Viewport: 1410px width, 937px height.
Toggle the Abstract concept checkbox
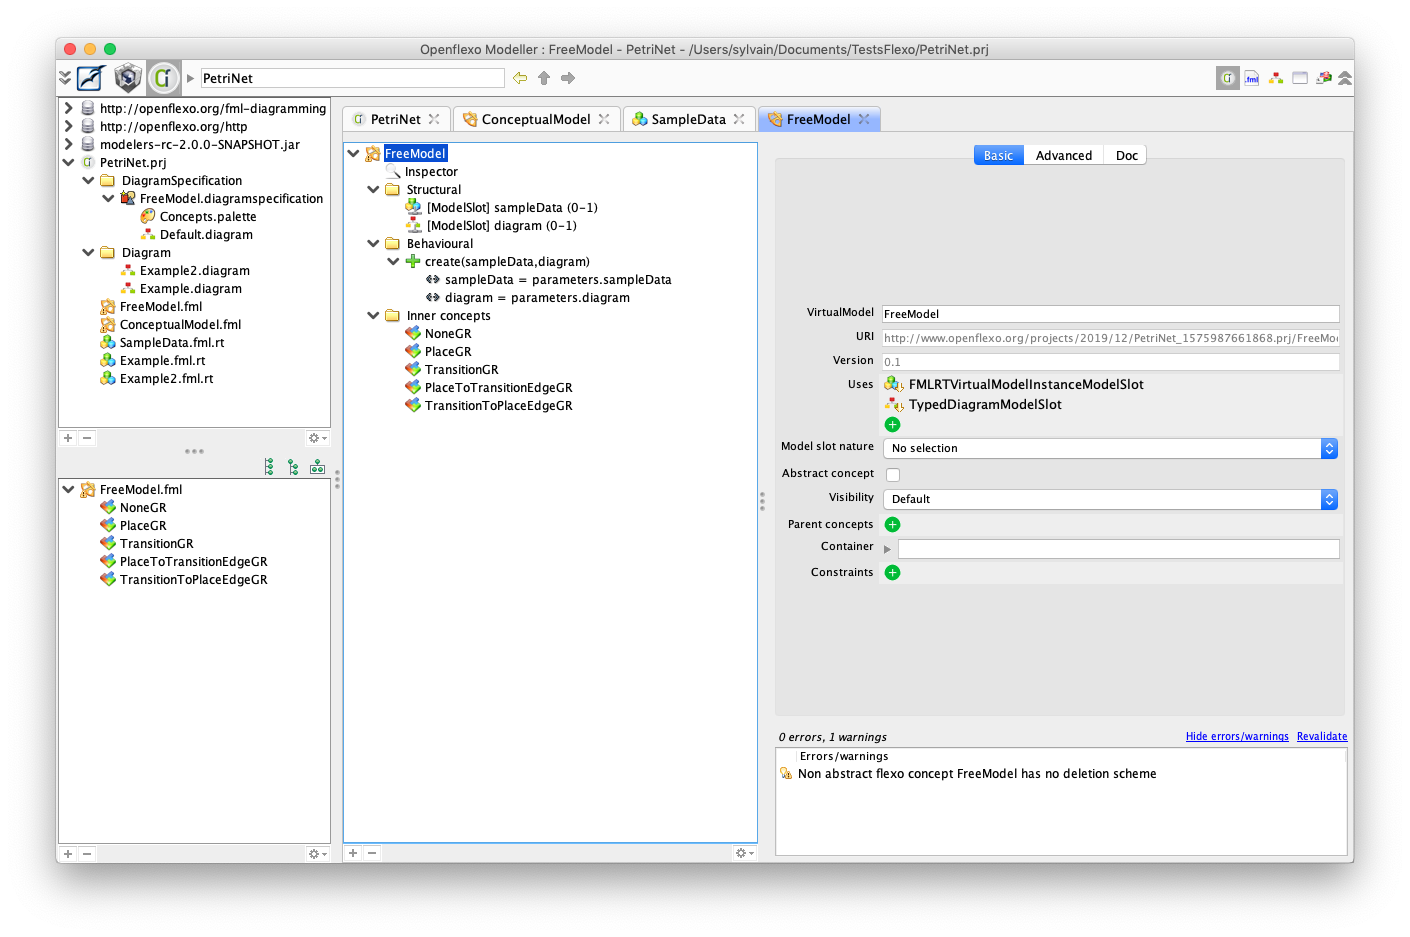[893, 475]
